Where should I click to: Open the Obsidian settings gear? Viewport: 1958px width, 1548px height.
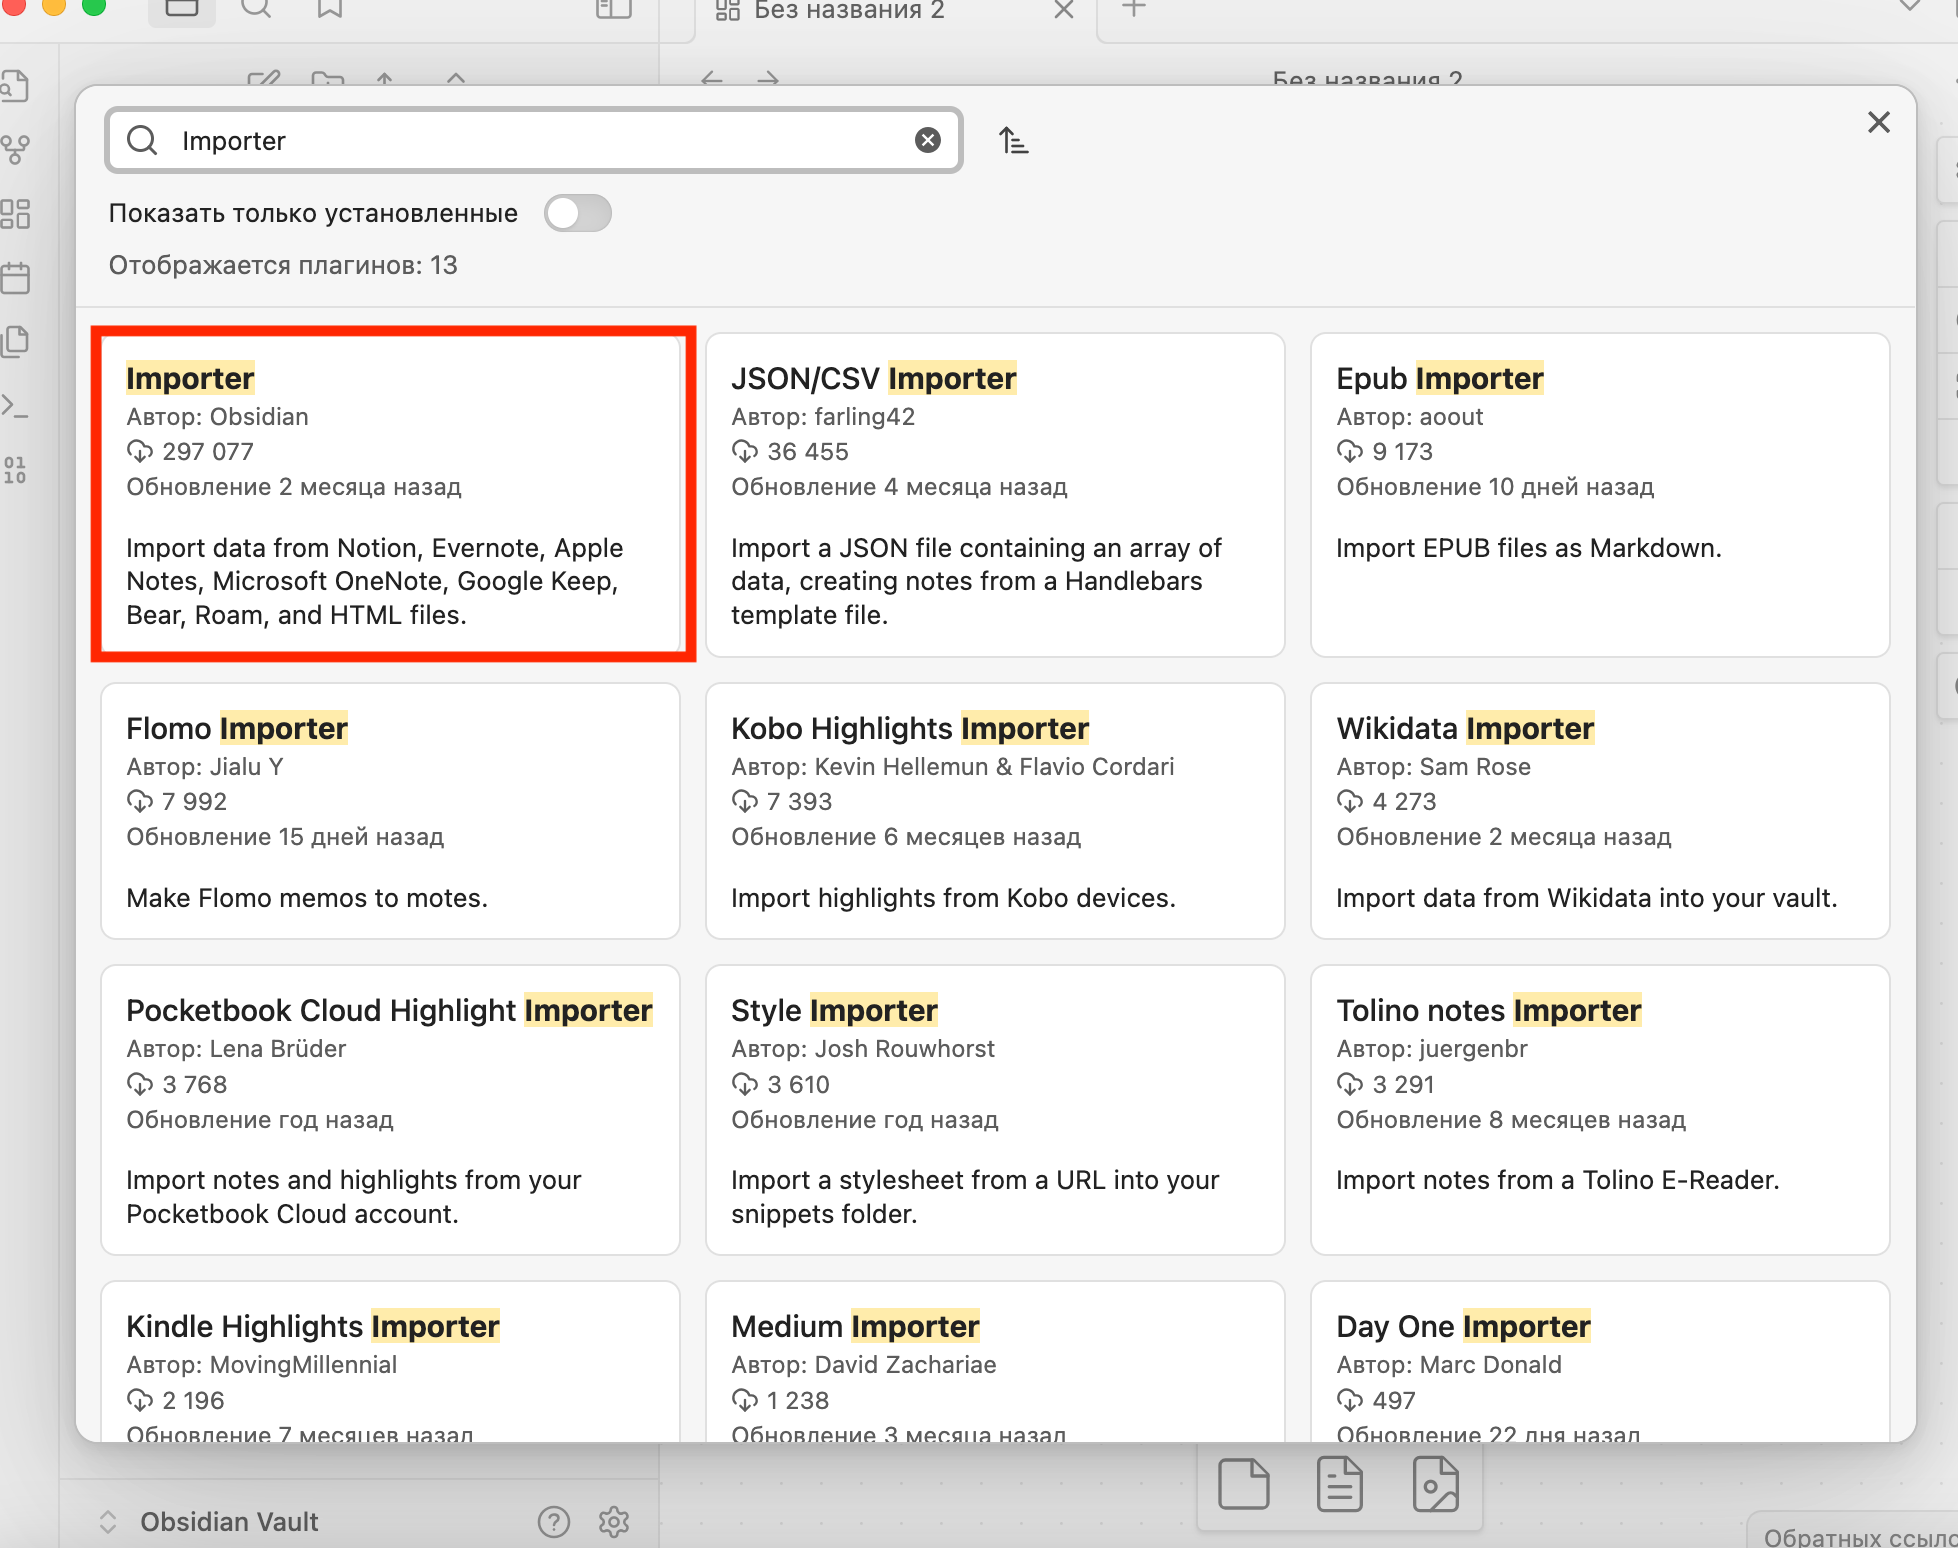[614, 1521]
